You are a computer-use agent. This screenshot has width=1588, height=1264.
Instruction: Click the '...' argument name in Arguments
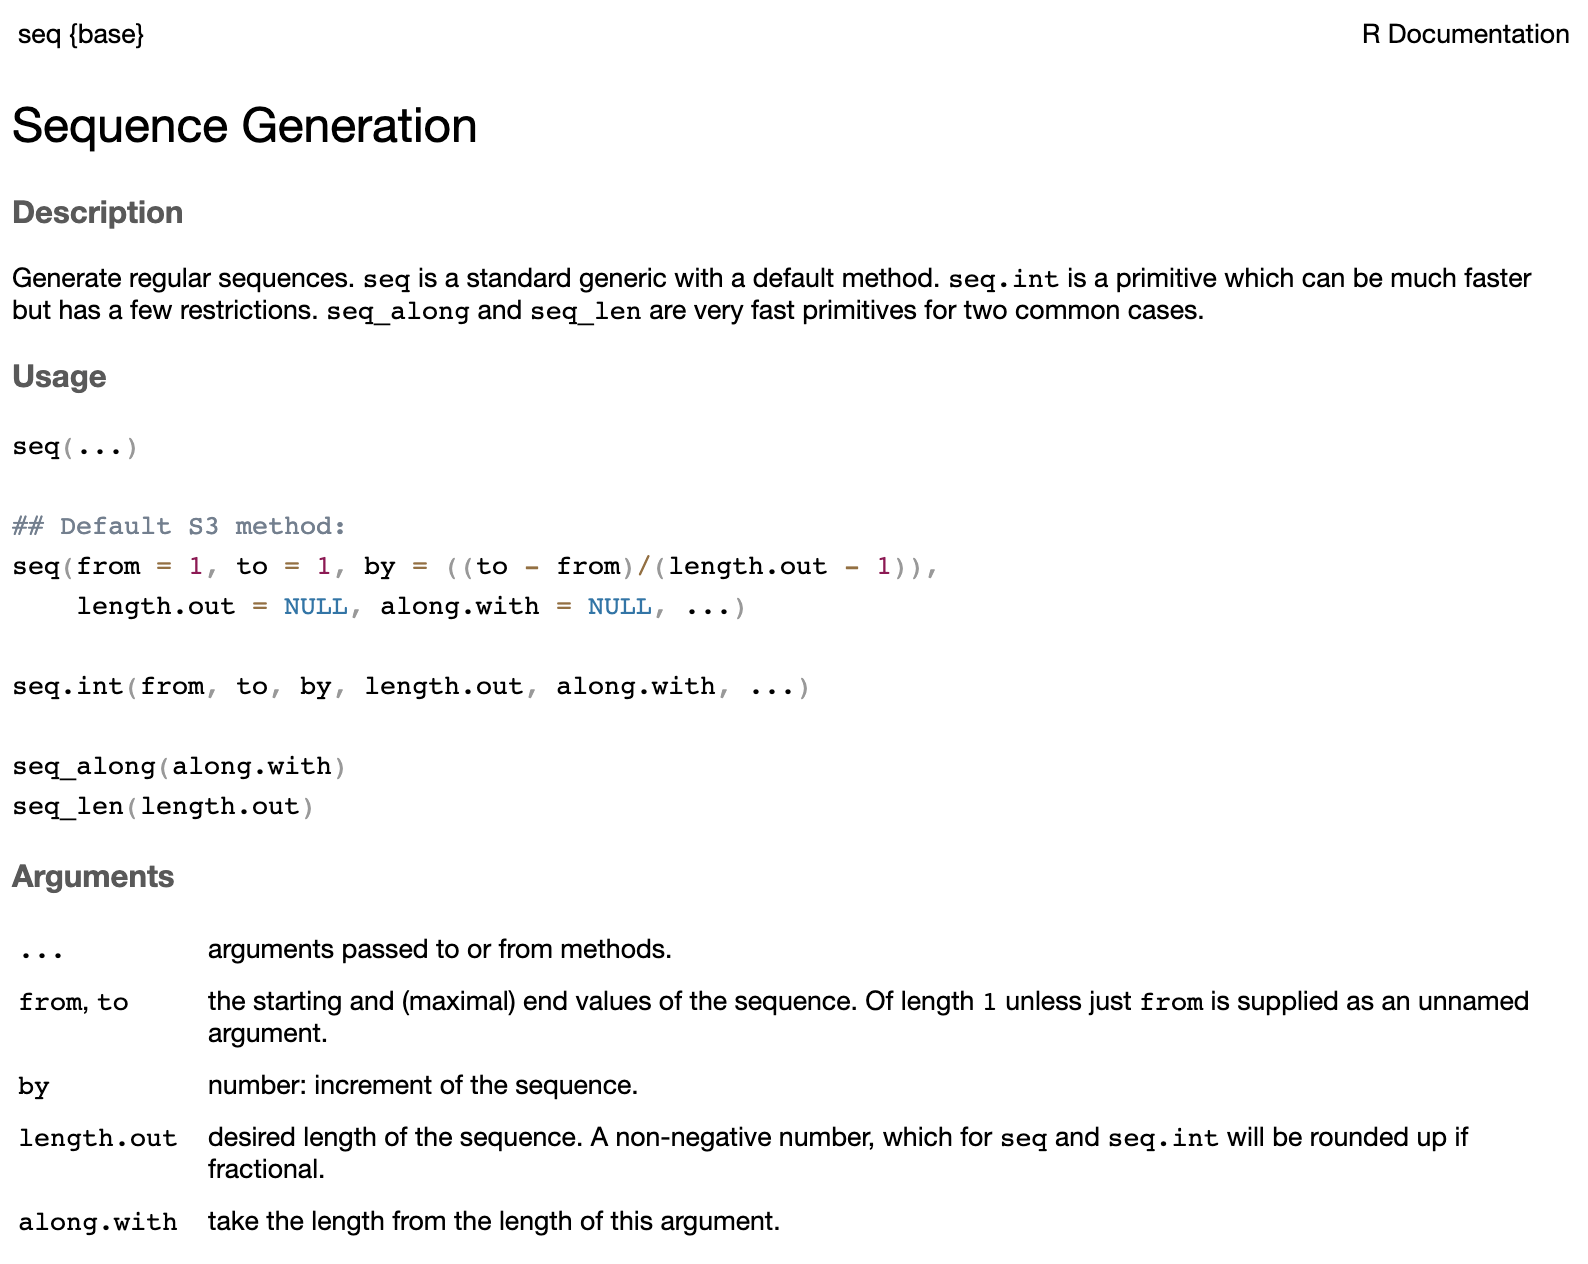point(41,952)
